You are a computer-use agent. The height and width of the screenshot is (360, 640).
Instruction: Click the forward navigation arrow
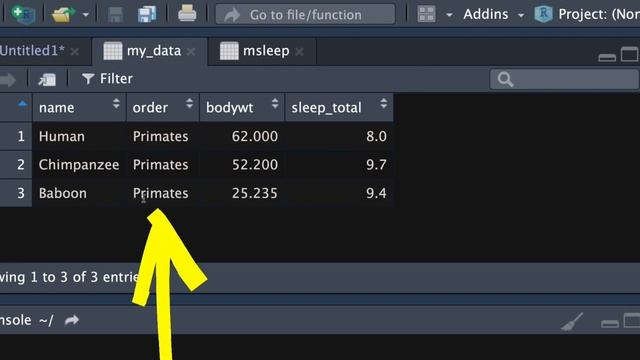(8, 80)
